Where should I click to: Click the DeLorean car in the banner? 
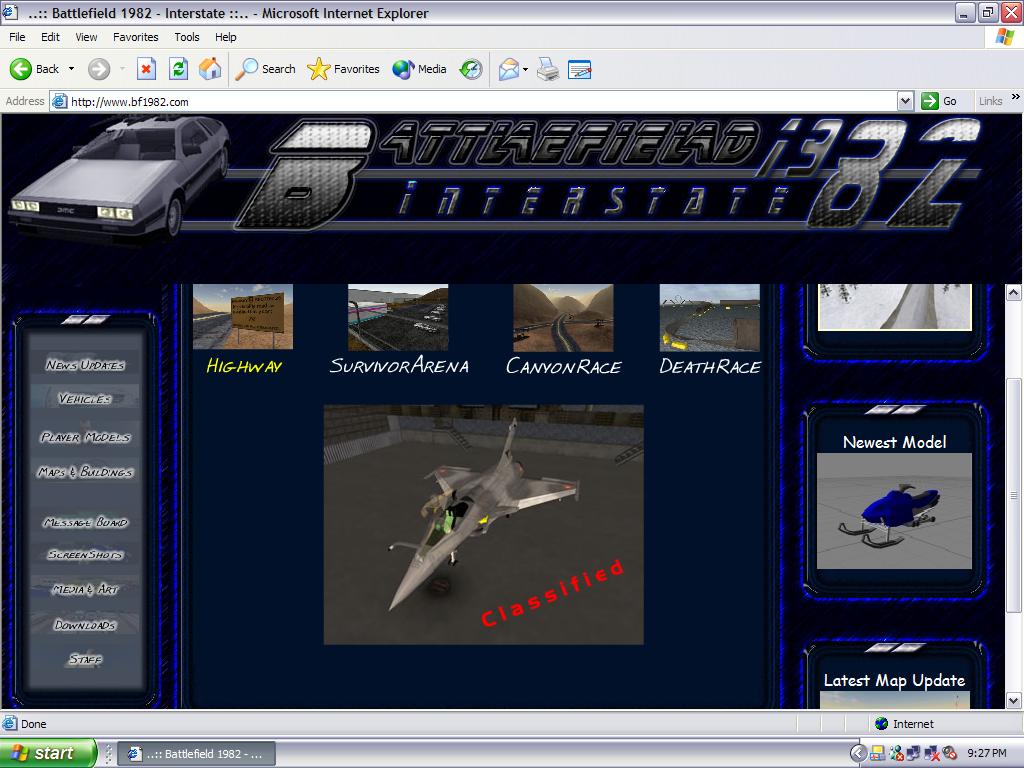[121, 178]
